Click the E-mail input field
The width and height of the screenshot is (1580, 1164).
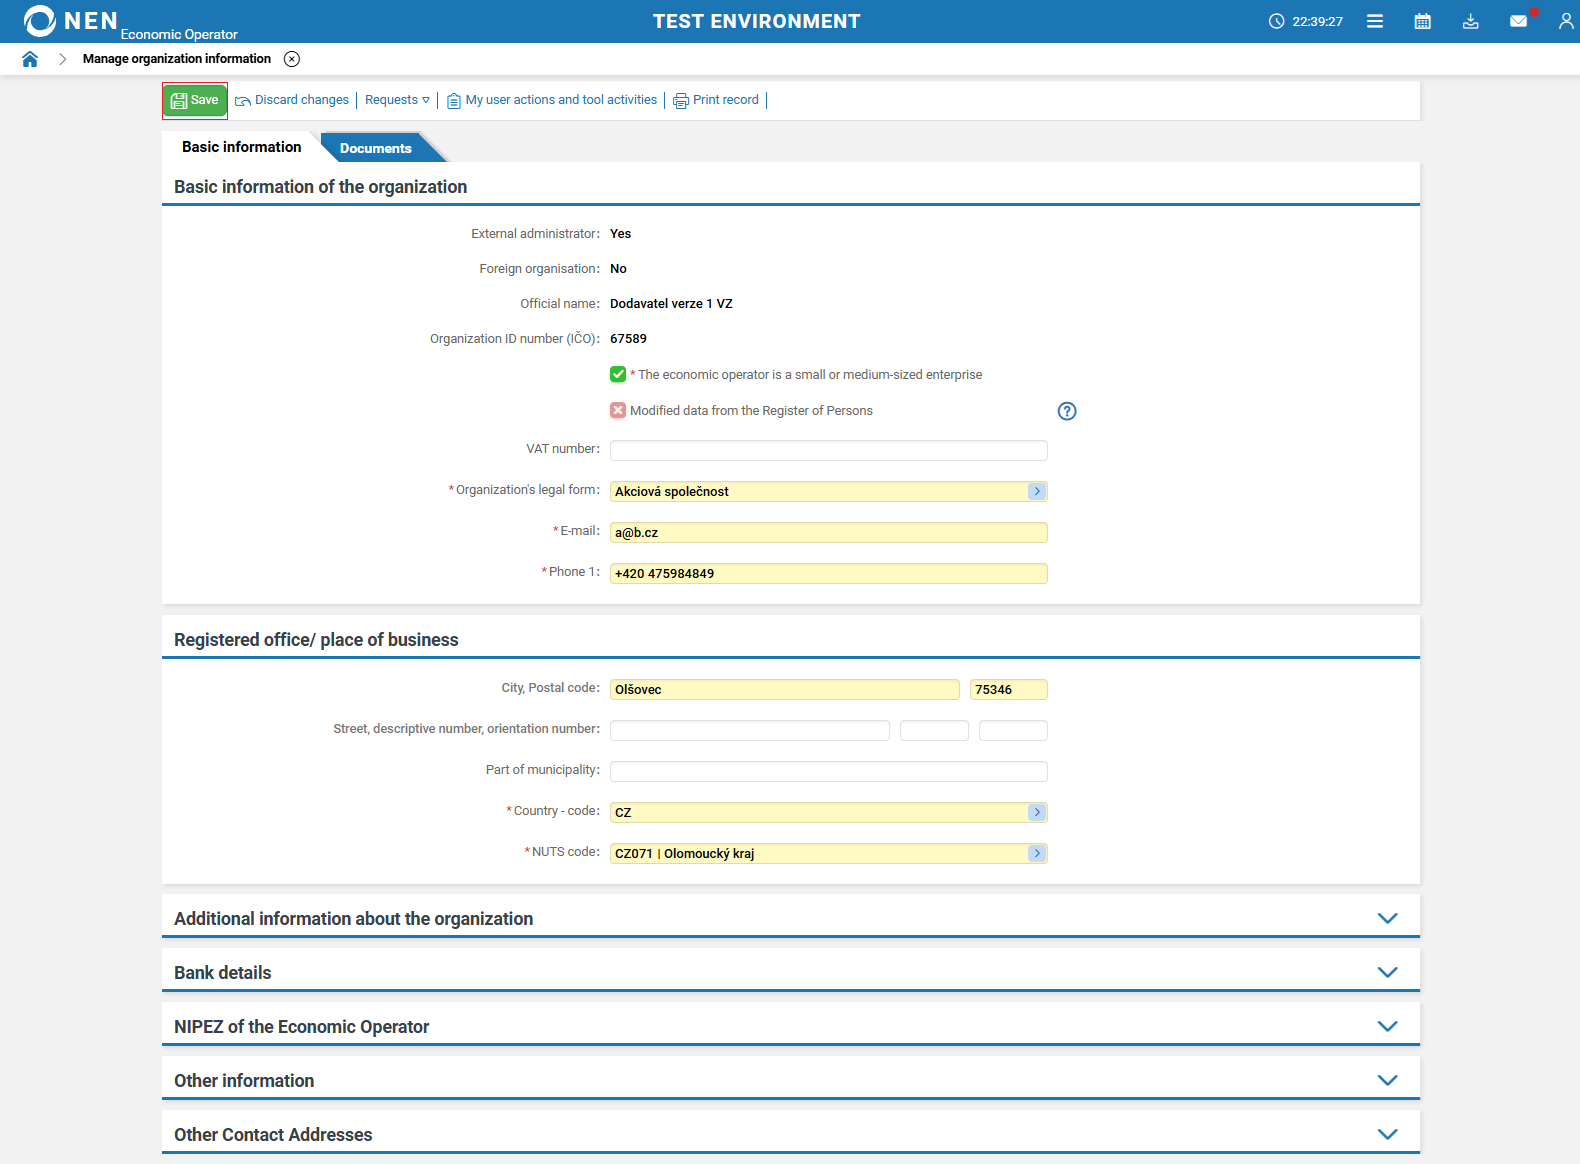coord(829,532)
